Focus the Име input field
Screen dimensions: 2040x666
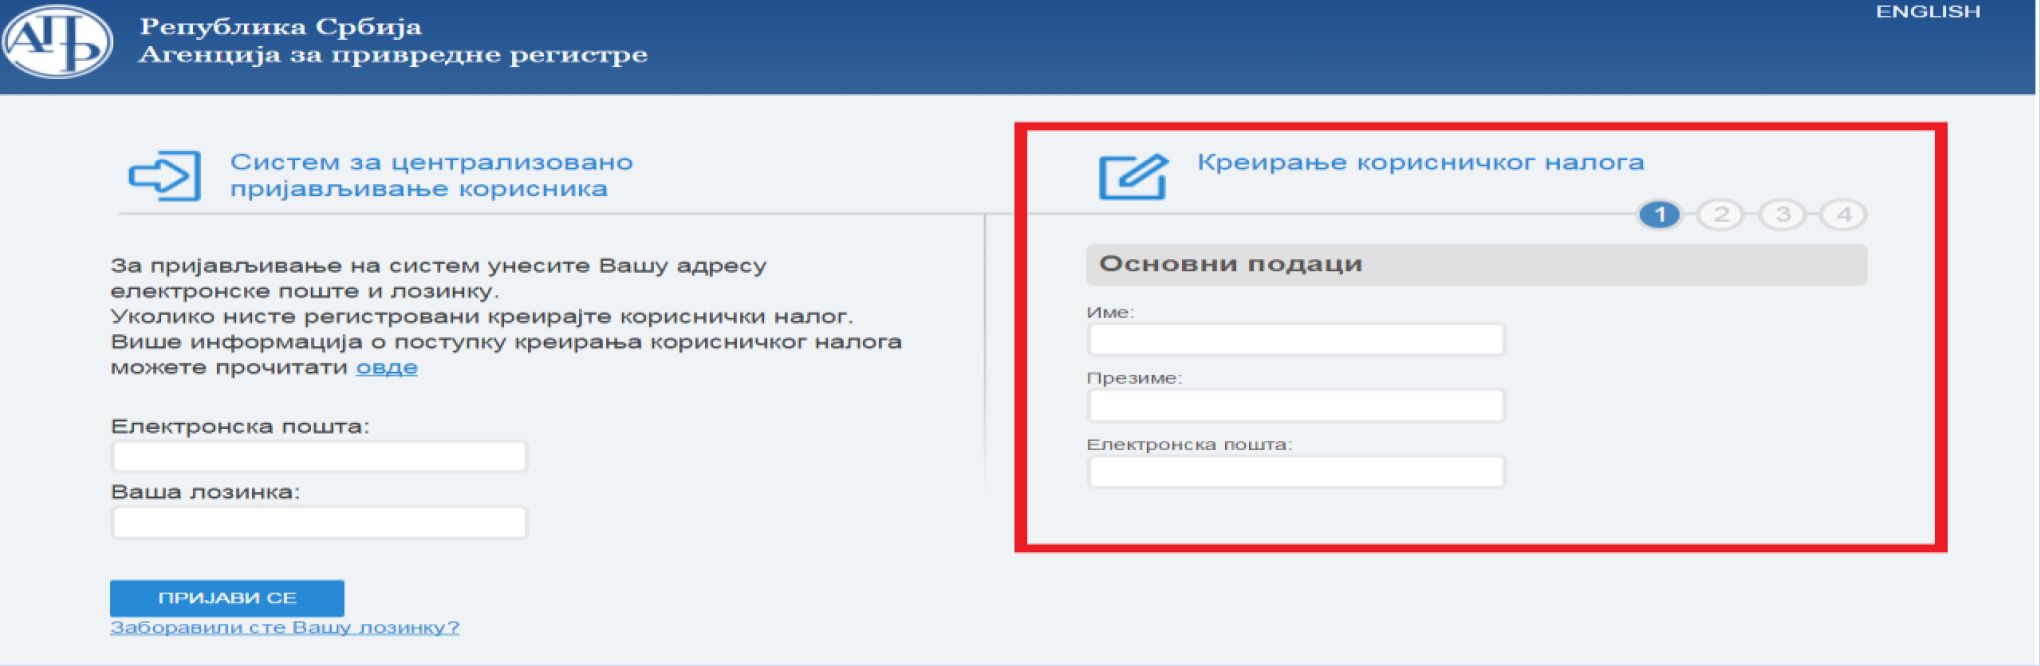pyautogui.click(x=1296, y=340)
